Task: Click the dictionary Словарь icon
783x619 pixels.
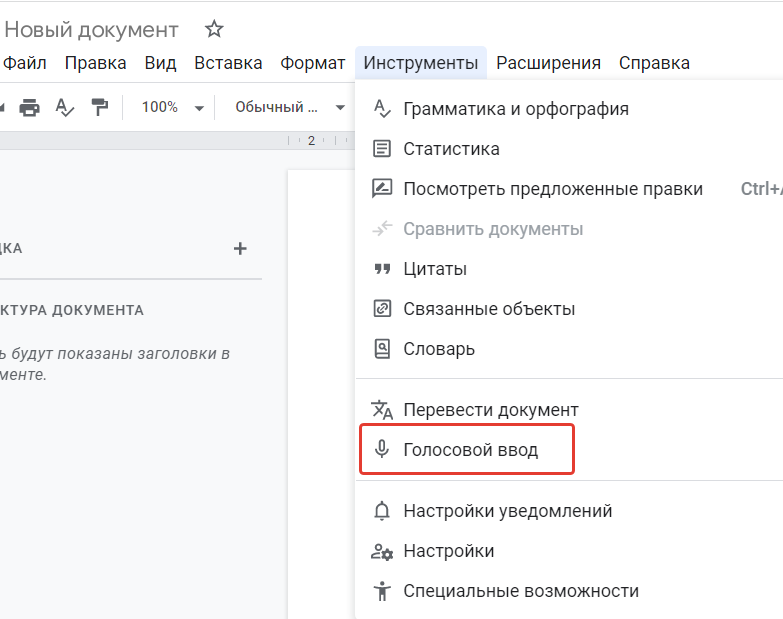Action: (x=382, y=348)
